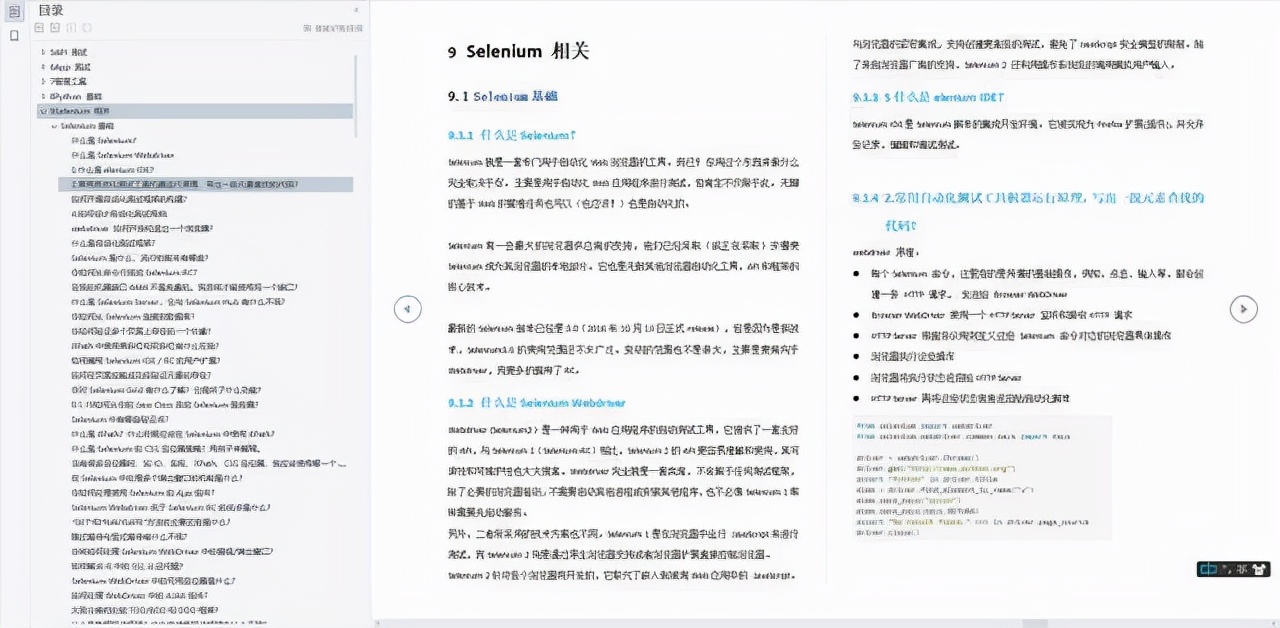Open the table of contents sidebar icon

click(x=14, y=11)
